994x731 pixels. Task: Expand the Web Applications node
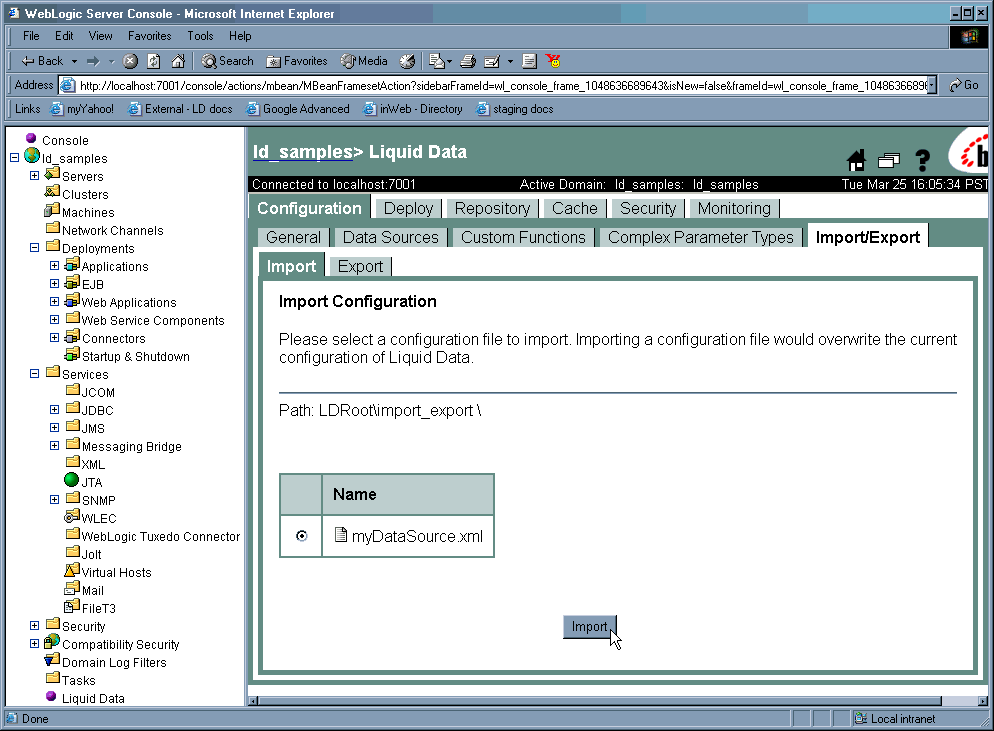(55, 301)
